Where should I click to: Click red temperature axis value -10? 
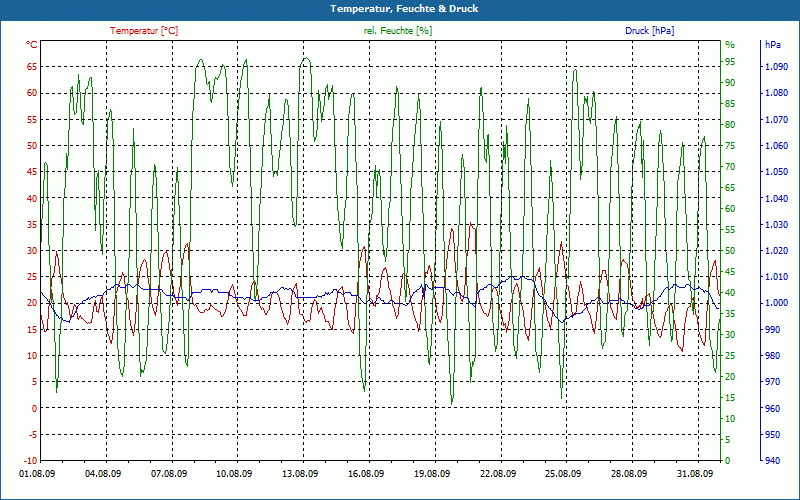[31, 461]
